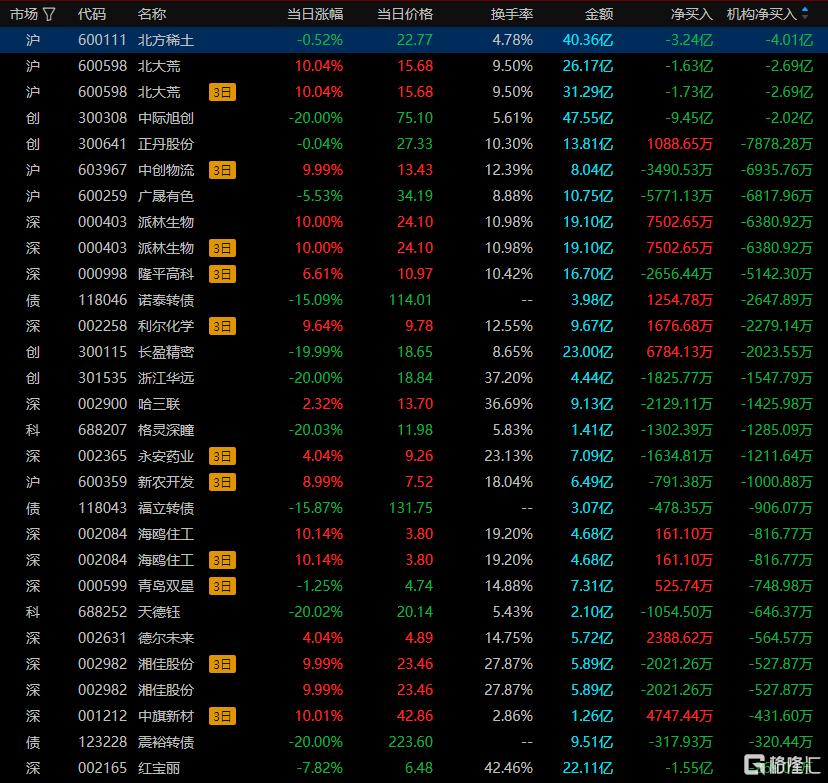Sort by 金额 column header

point(599,14)
